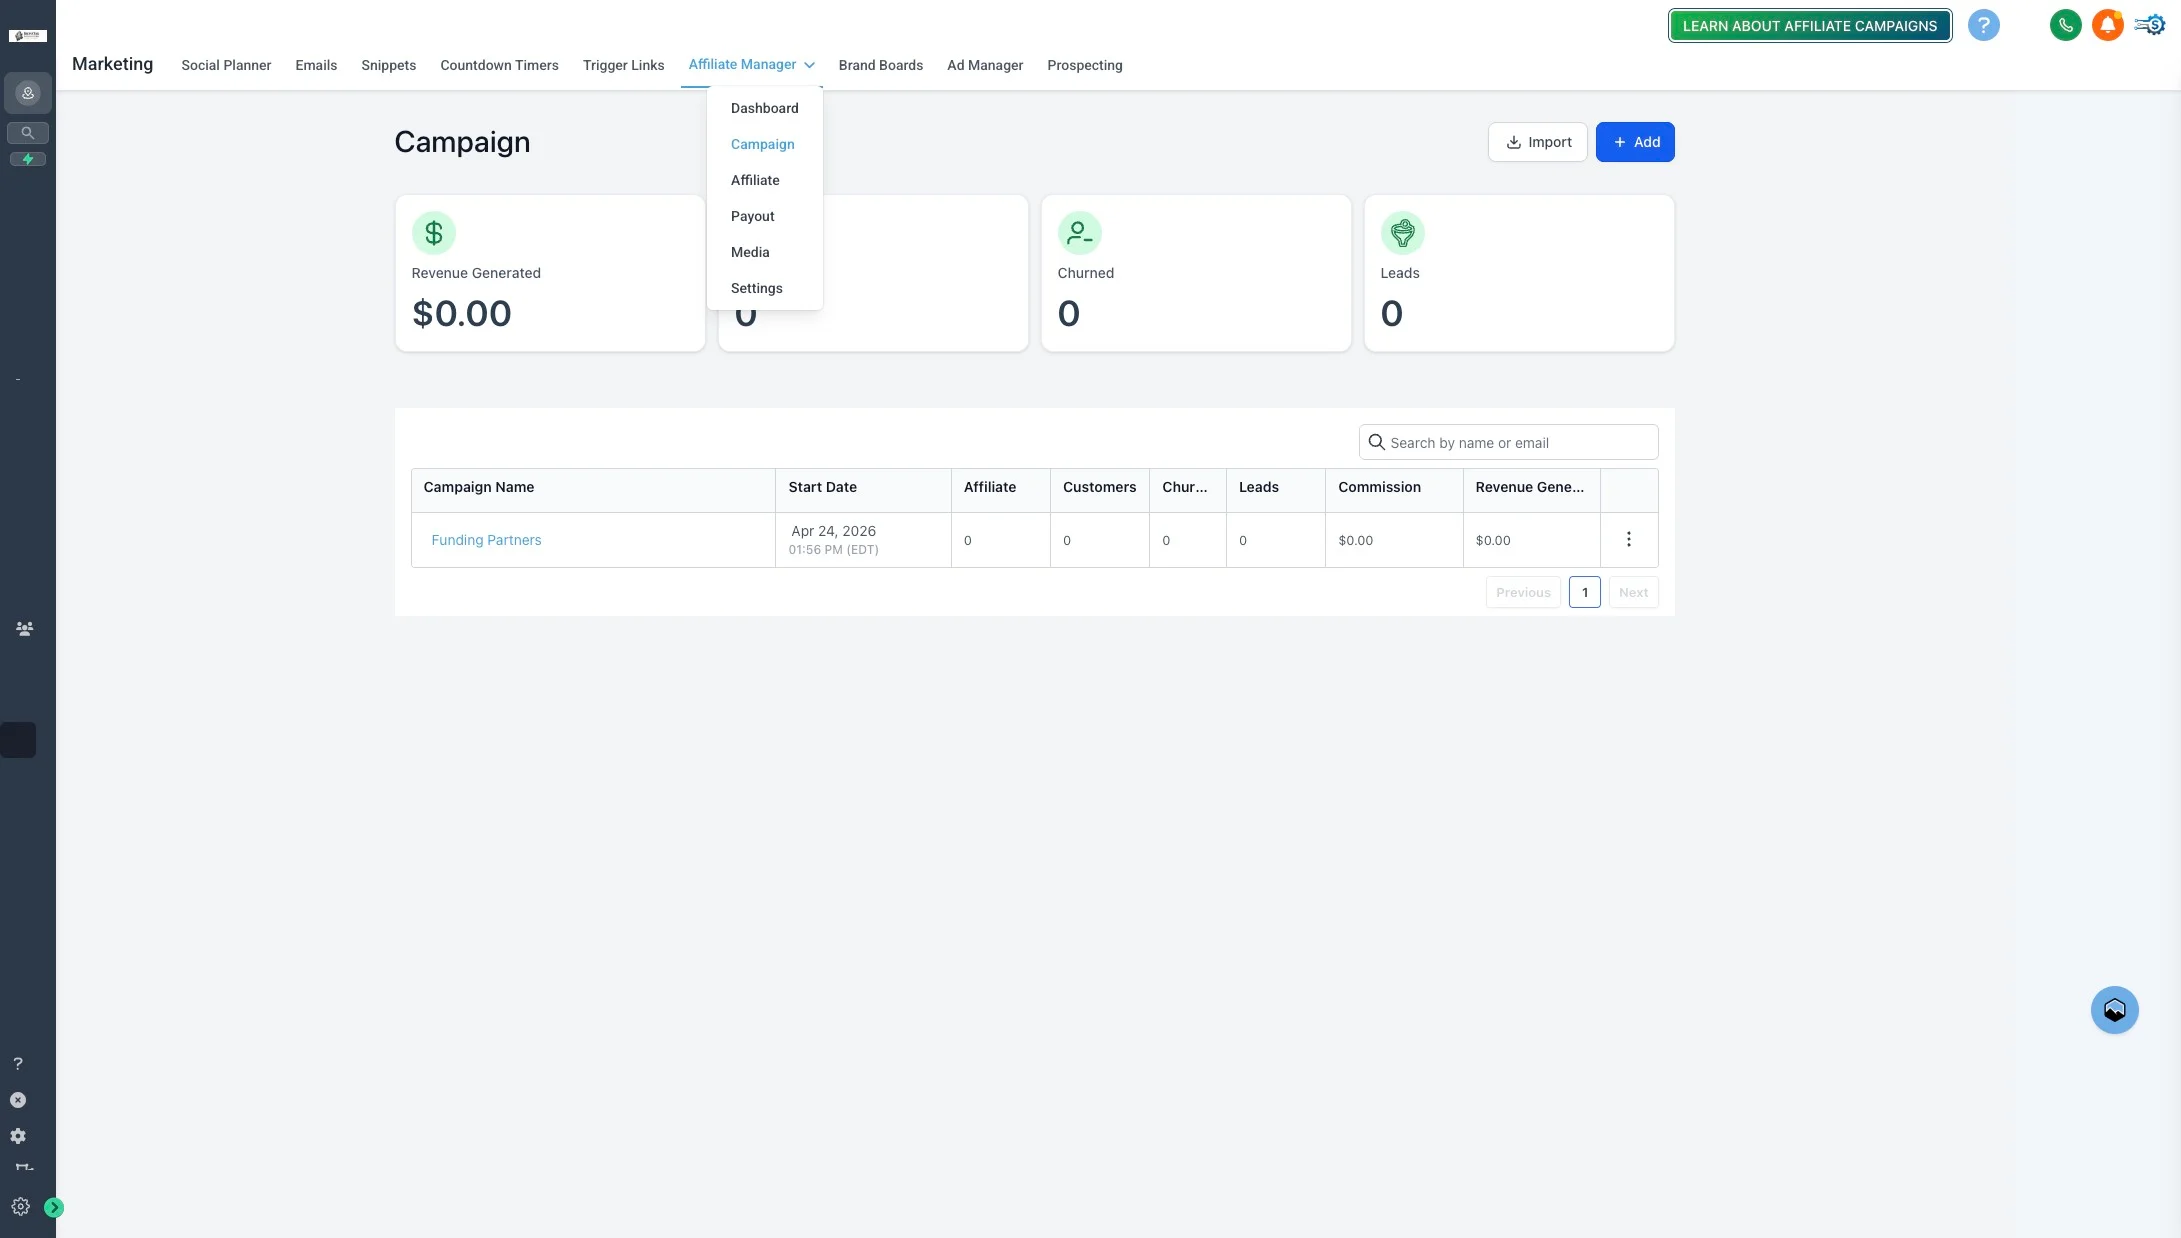Click the blue Add button
This screenshot has height=1238, width=2181.
click(1635, 142)
